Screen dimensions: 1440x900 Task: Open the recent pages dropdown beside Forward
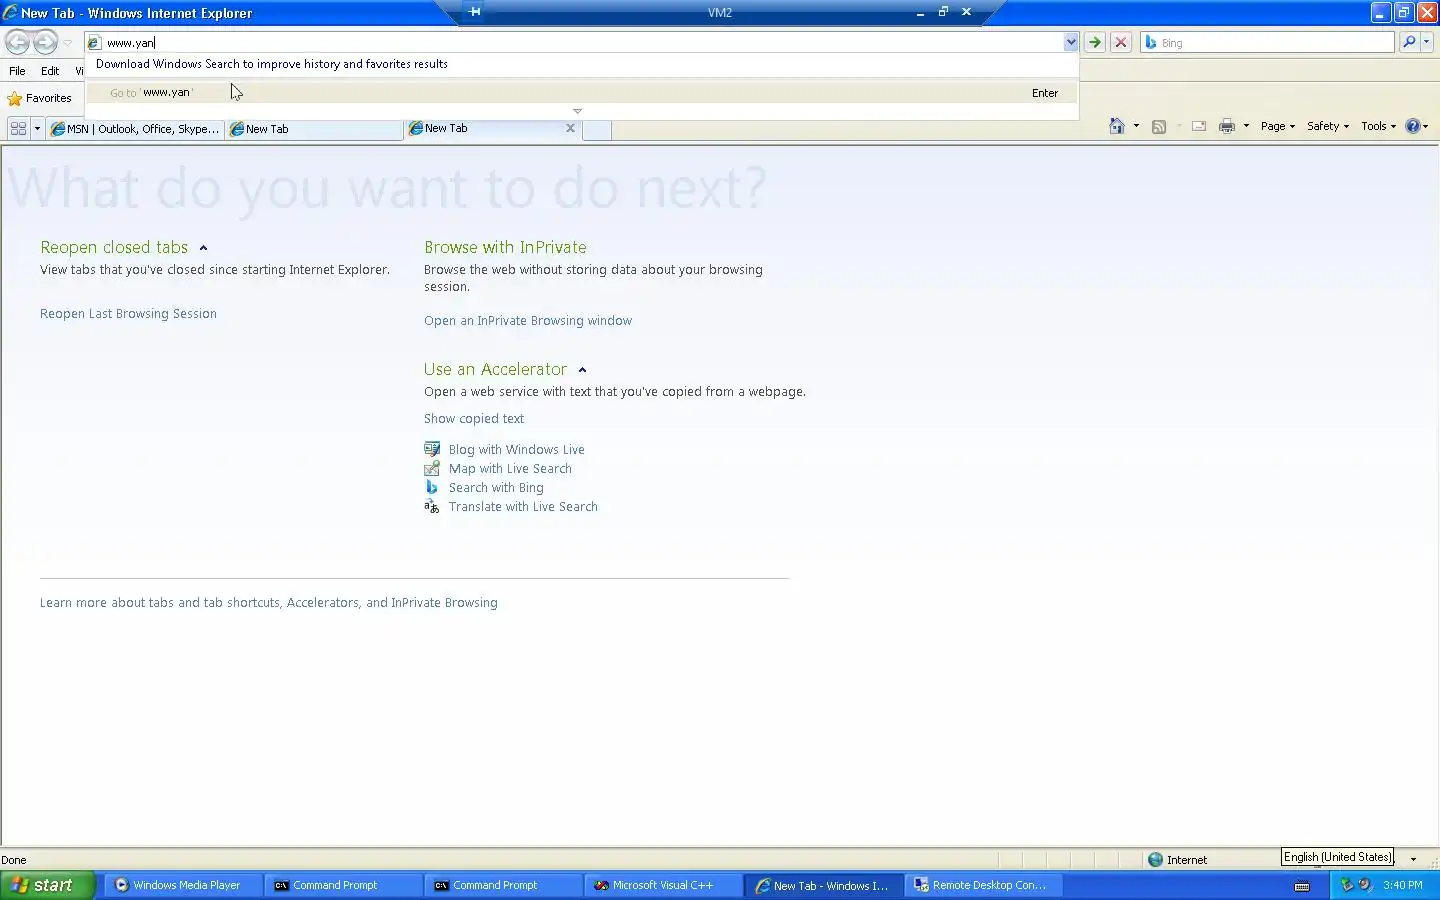coord(67,43)
